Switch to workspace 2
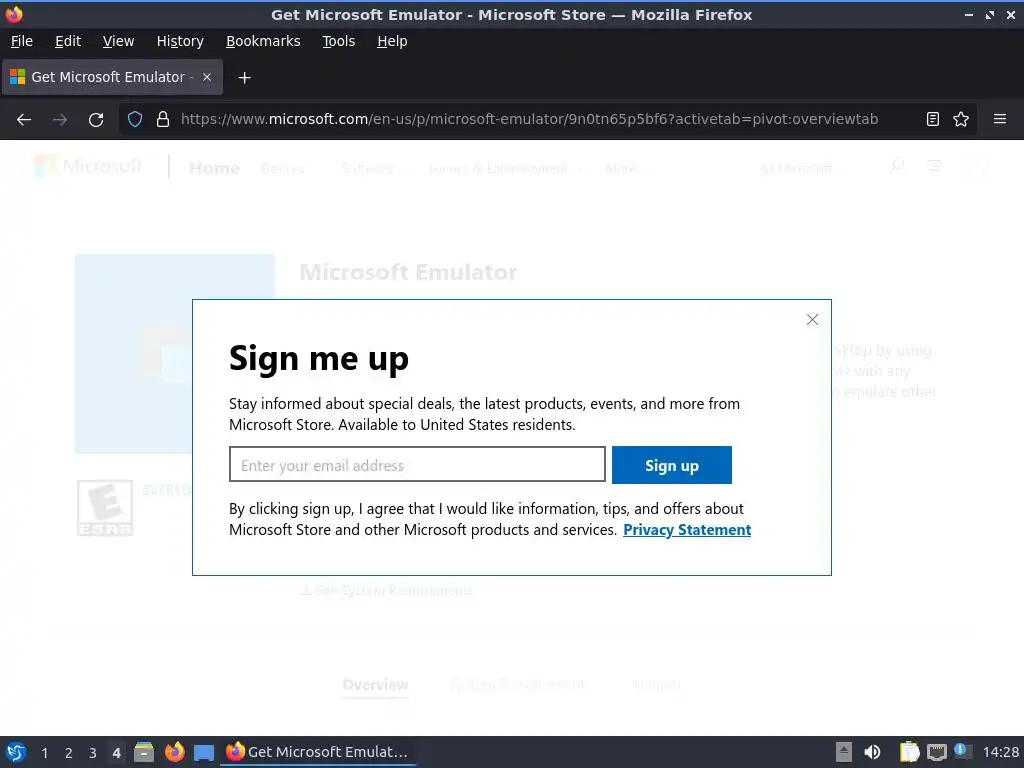Image resolution: width=1024 pixels, height=768 pixels. coord(69,753)
